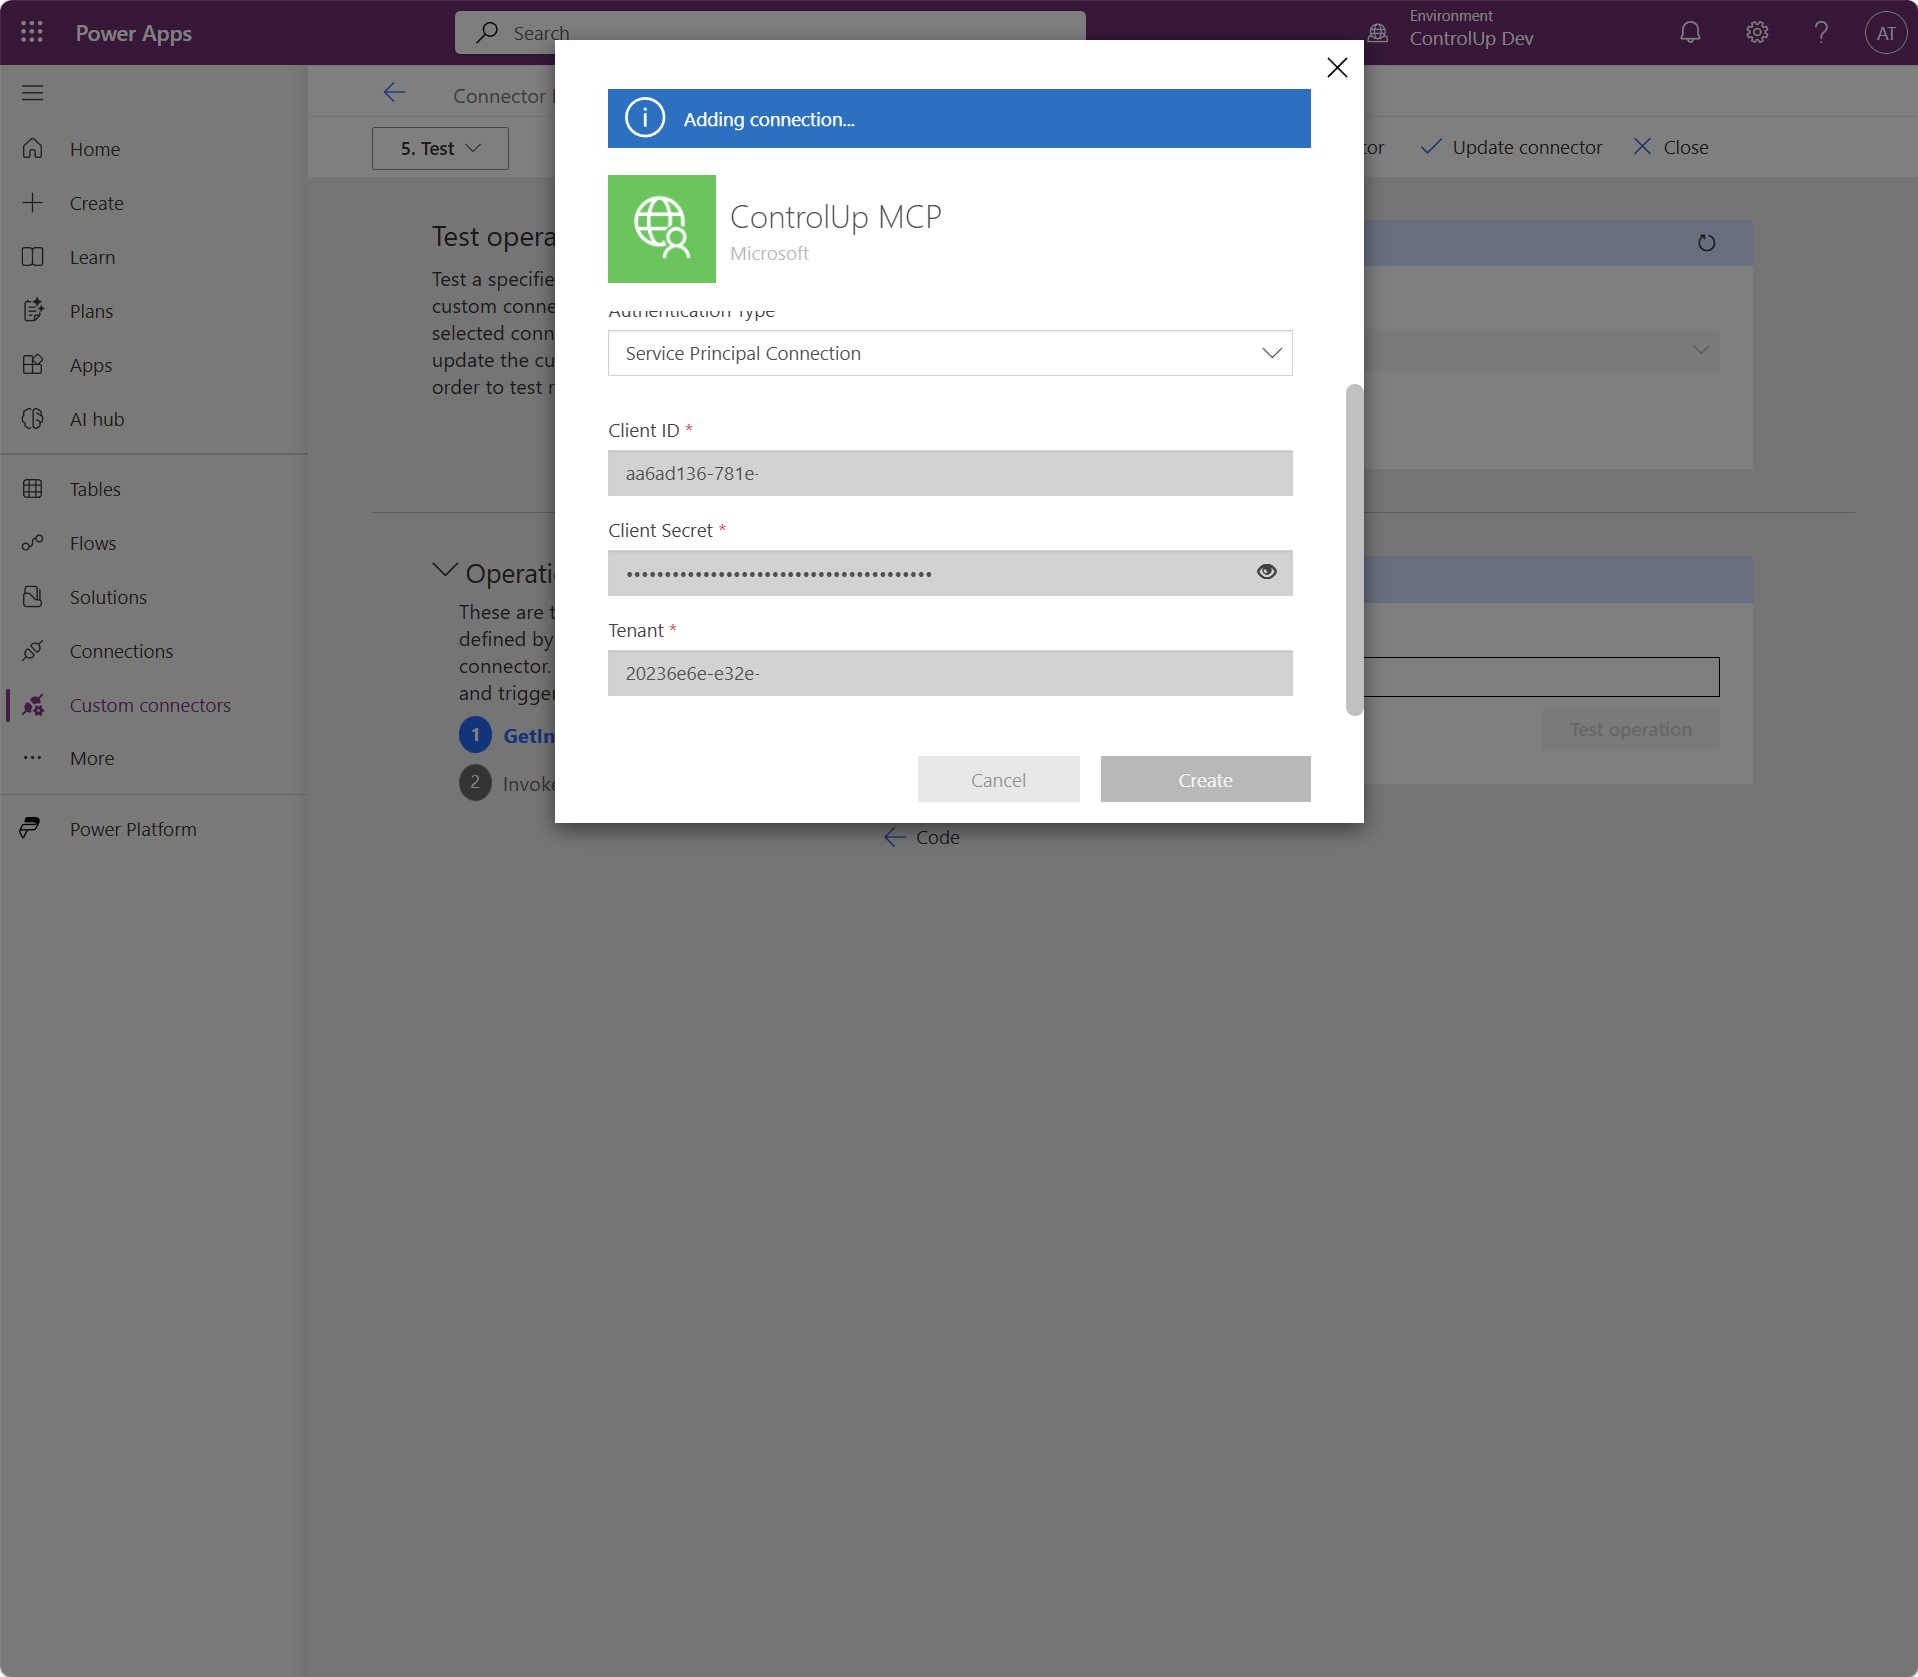The height and width of the screenshot is (1677, 1918).
Task: Select operation 1 GetIn...
Action: coord(507,735)
